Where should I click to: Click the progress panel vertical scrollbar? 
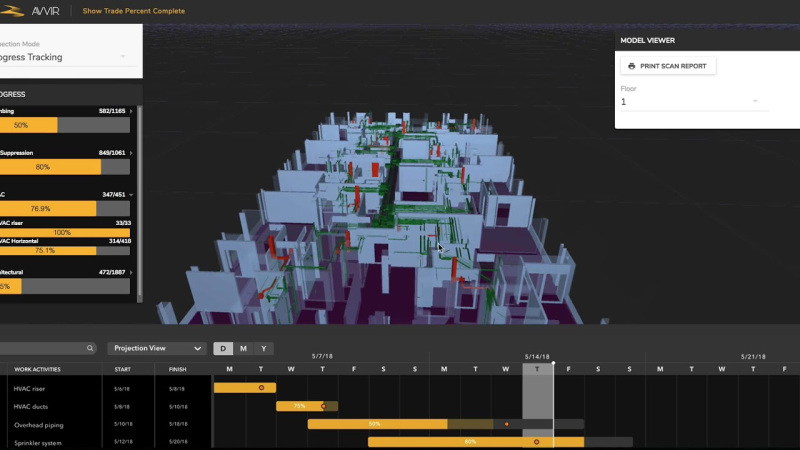(140, 204)
